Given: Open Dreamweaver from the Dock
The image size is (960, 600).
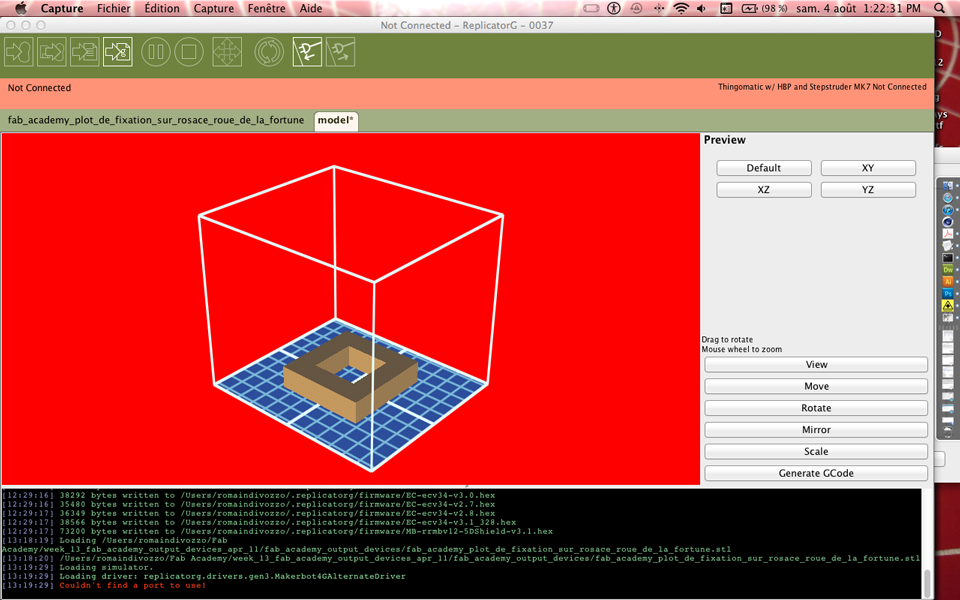Looking at the screenshot, I should (948, 269).
